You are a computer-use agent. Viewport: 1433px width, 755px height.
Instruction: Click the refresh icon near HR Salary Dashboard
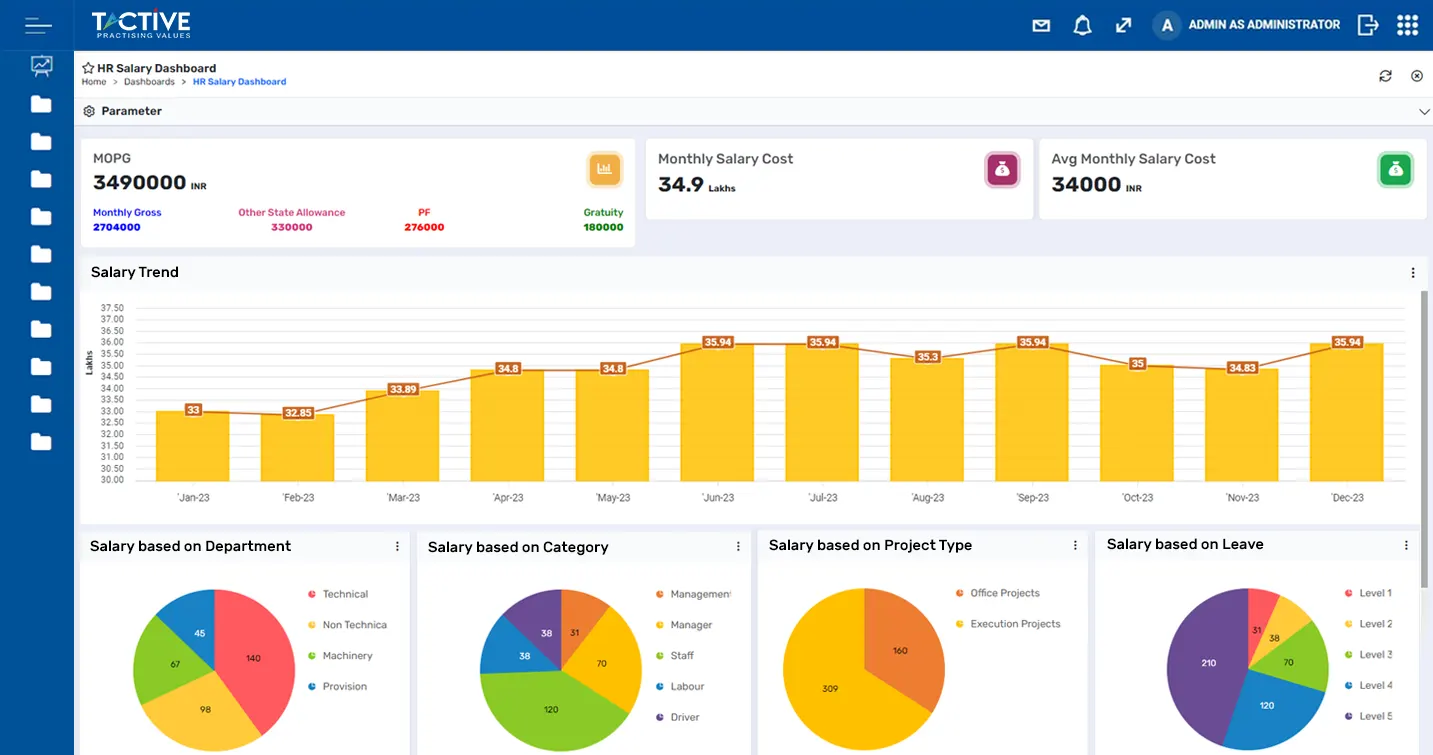click(x=1385, y=75)
